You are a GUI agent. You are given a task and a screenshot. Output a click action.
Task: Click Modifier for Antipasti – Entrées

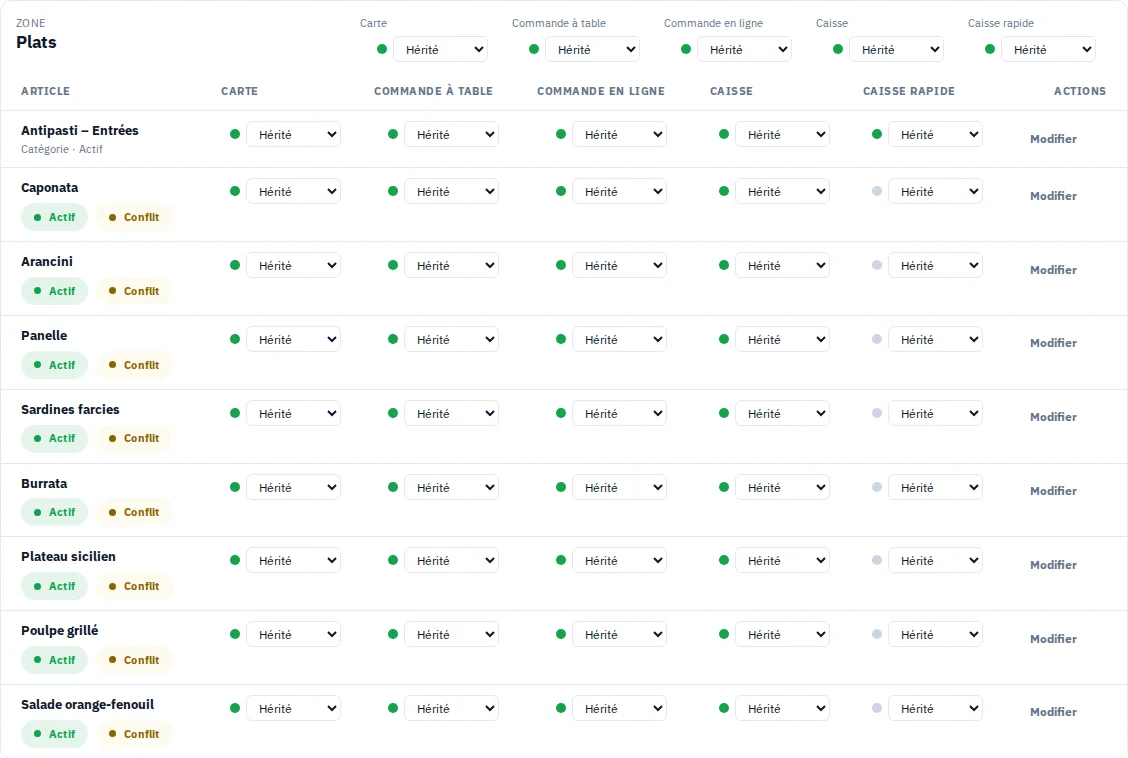(1053, 139)
